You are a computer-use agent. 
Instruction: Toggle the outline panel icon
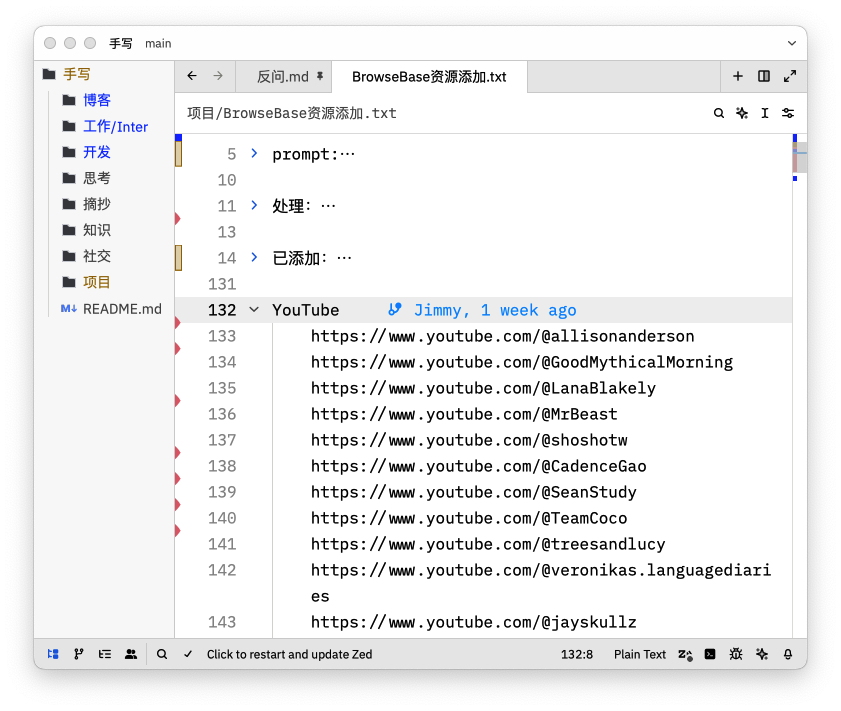click(105, 654)
